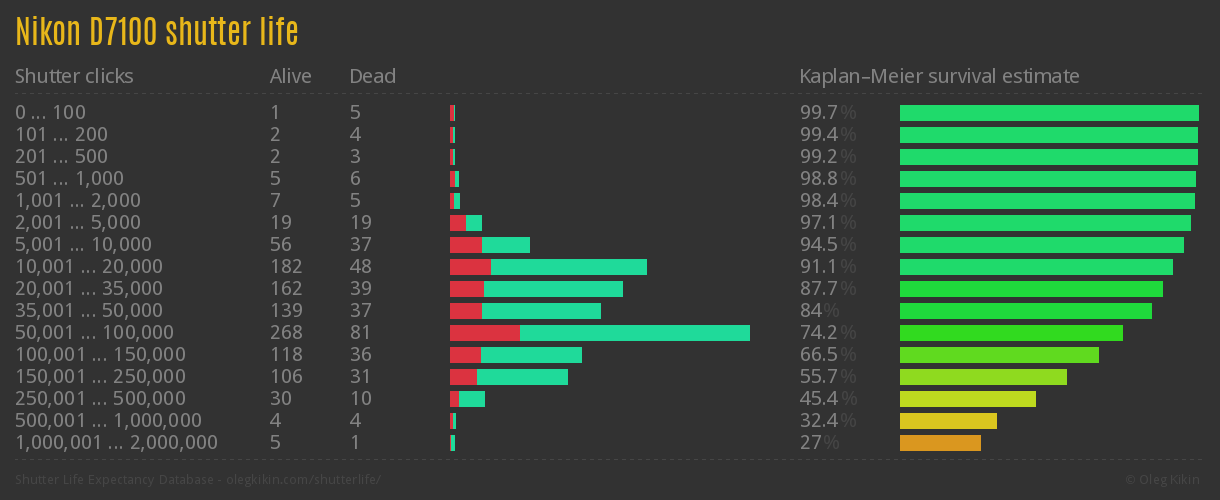Click alive count 268
The image size is (1220, 500).
pos(286,333)
